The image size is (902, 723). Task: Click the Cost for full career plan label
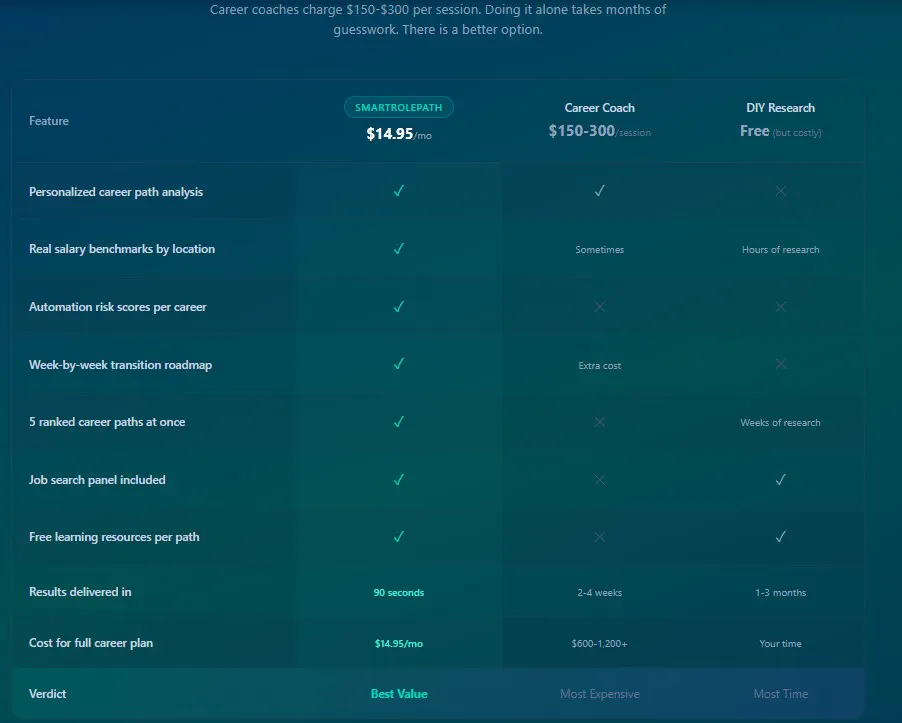pos(91,643)
